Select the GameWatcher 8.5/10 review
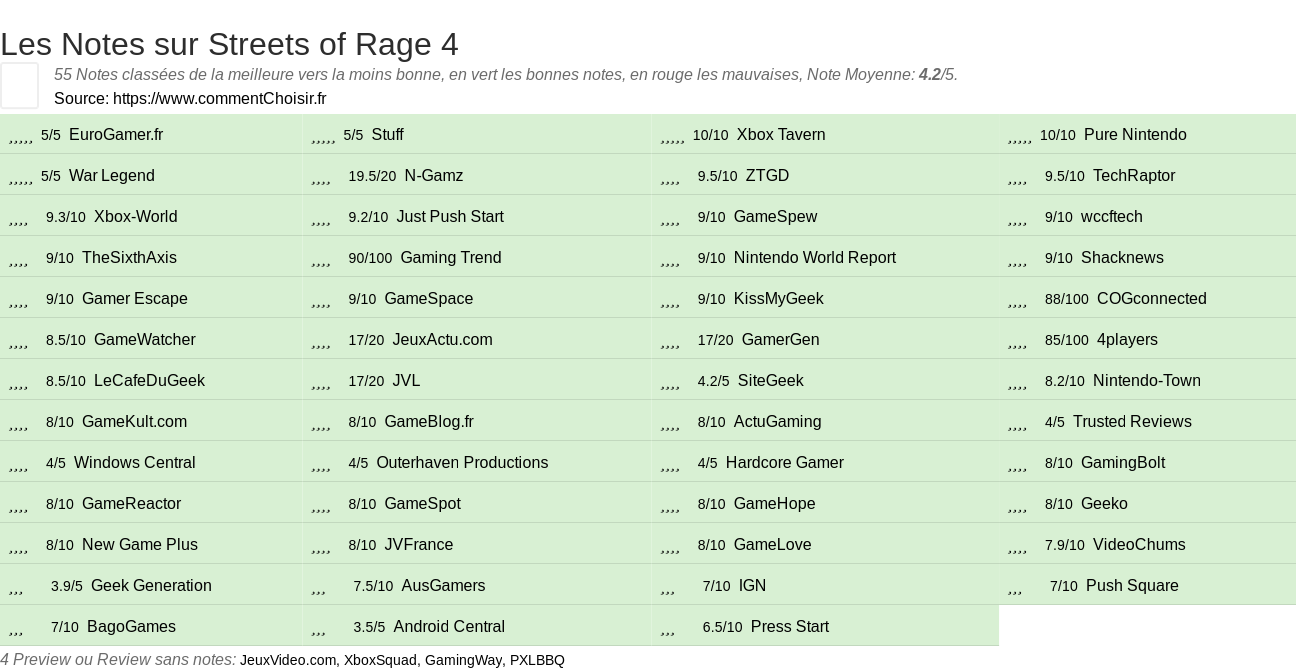Image resolution: width=1296 pixels, height=671 pixels. [x=150, y=339]
